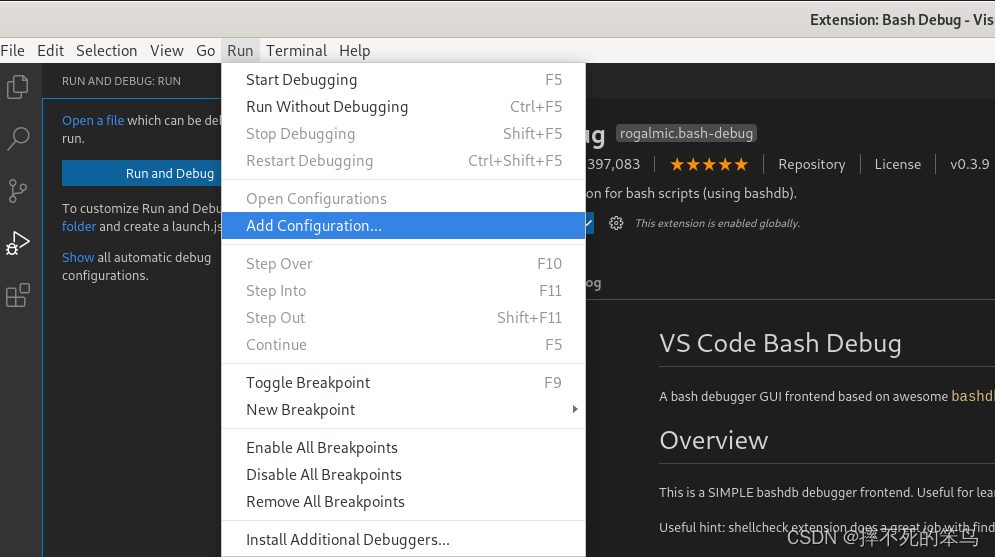This screenshot has height=557, width=995.
Task: Open the Edit menu
Action: click(x=50, y=51)
